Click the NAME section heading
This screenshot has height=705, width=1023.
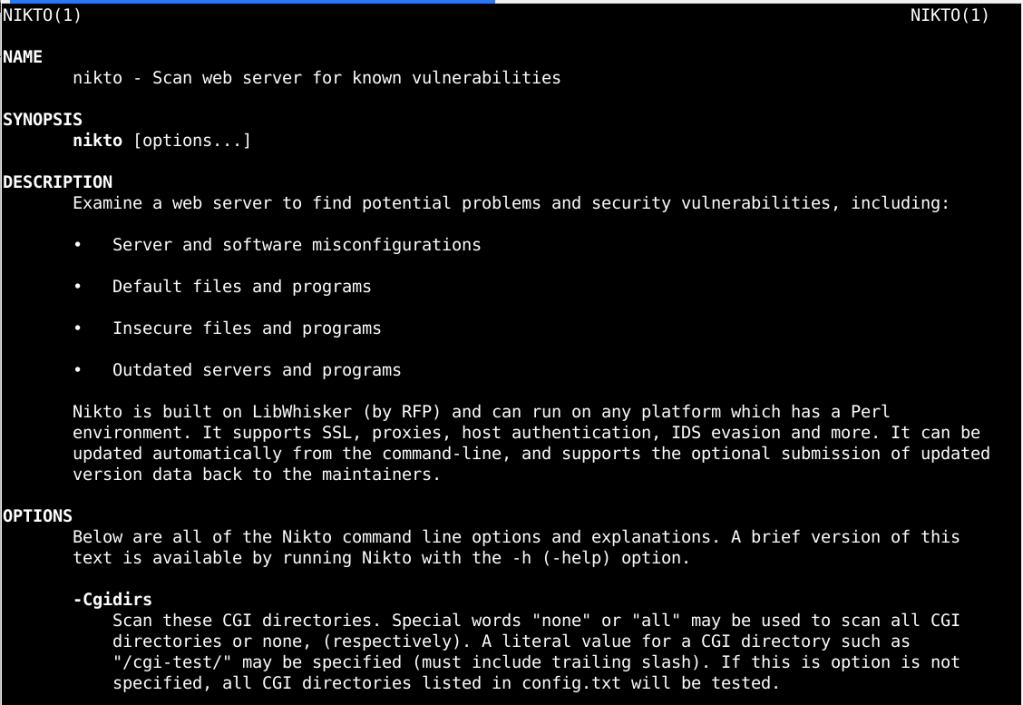22,57
